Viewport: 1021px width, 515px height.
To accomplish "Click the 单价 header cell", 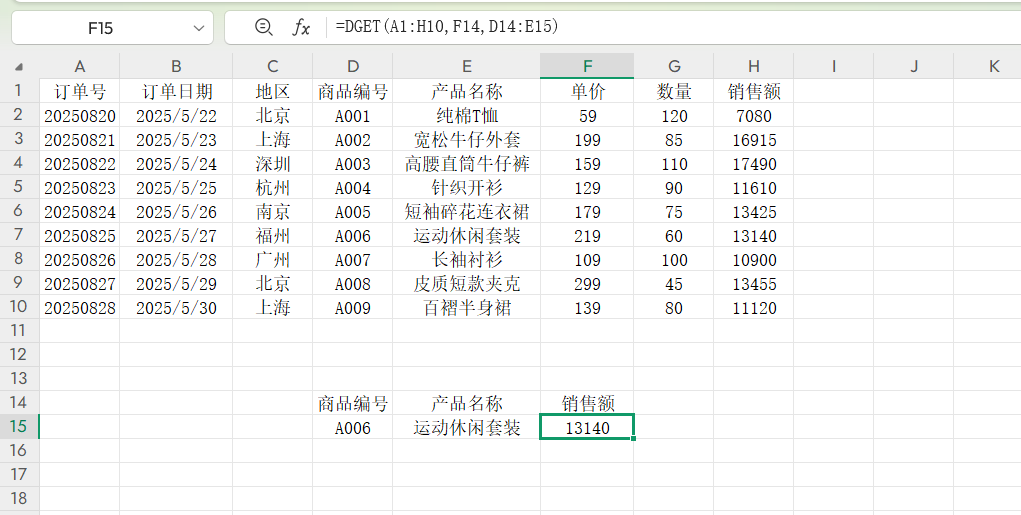I will point(587,91).
